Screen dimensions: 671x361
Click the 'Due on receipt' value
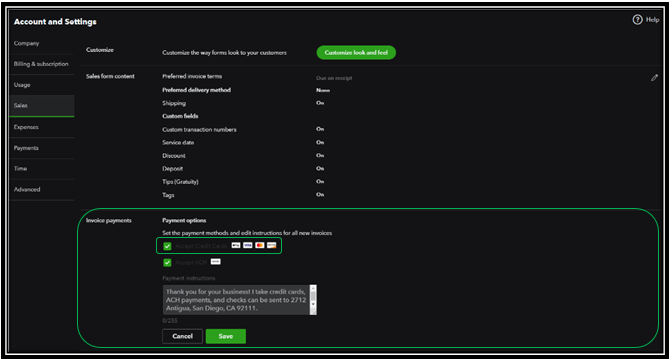point(334,78)
